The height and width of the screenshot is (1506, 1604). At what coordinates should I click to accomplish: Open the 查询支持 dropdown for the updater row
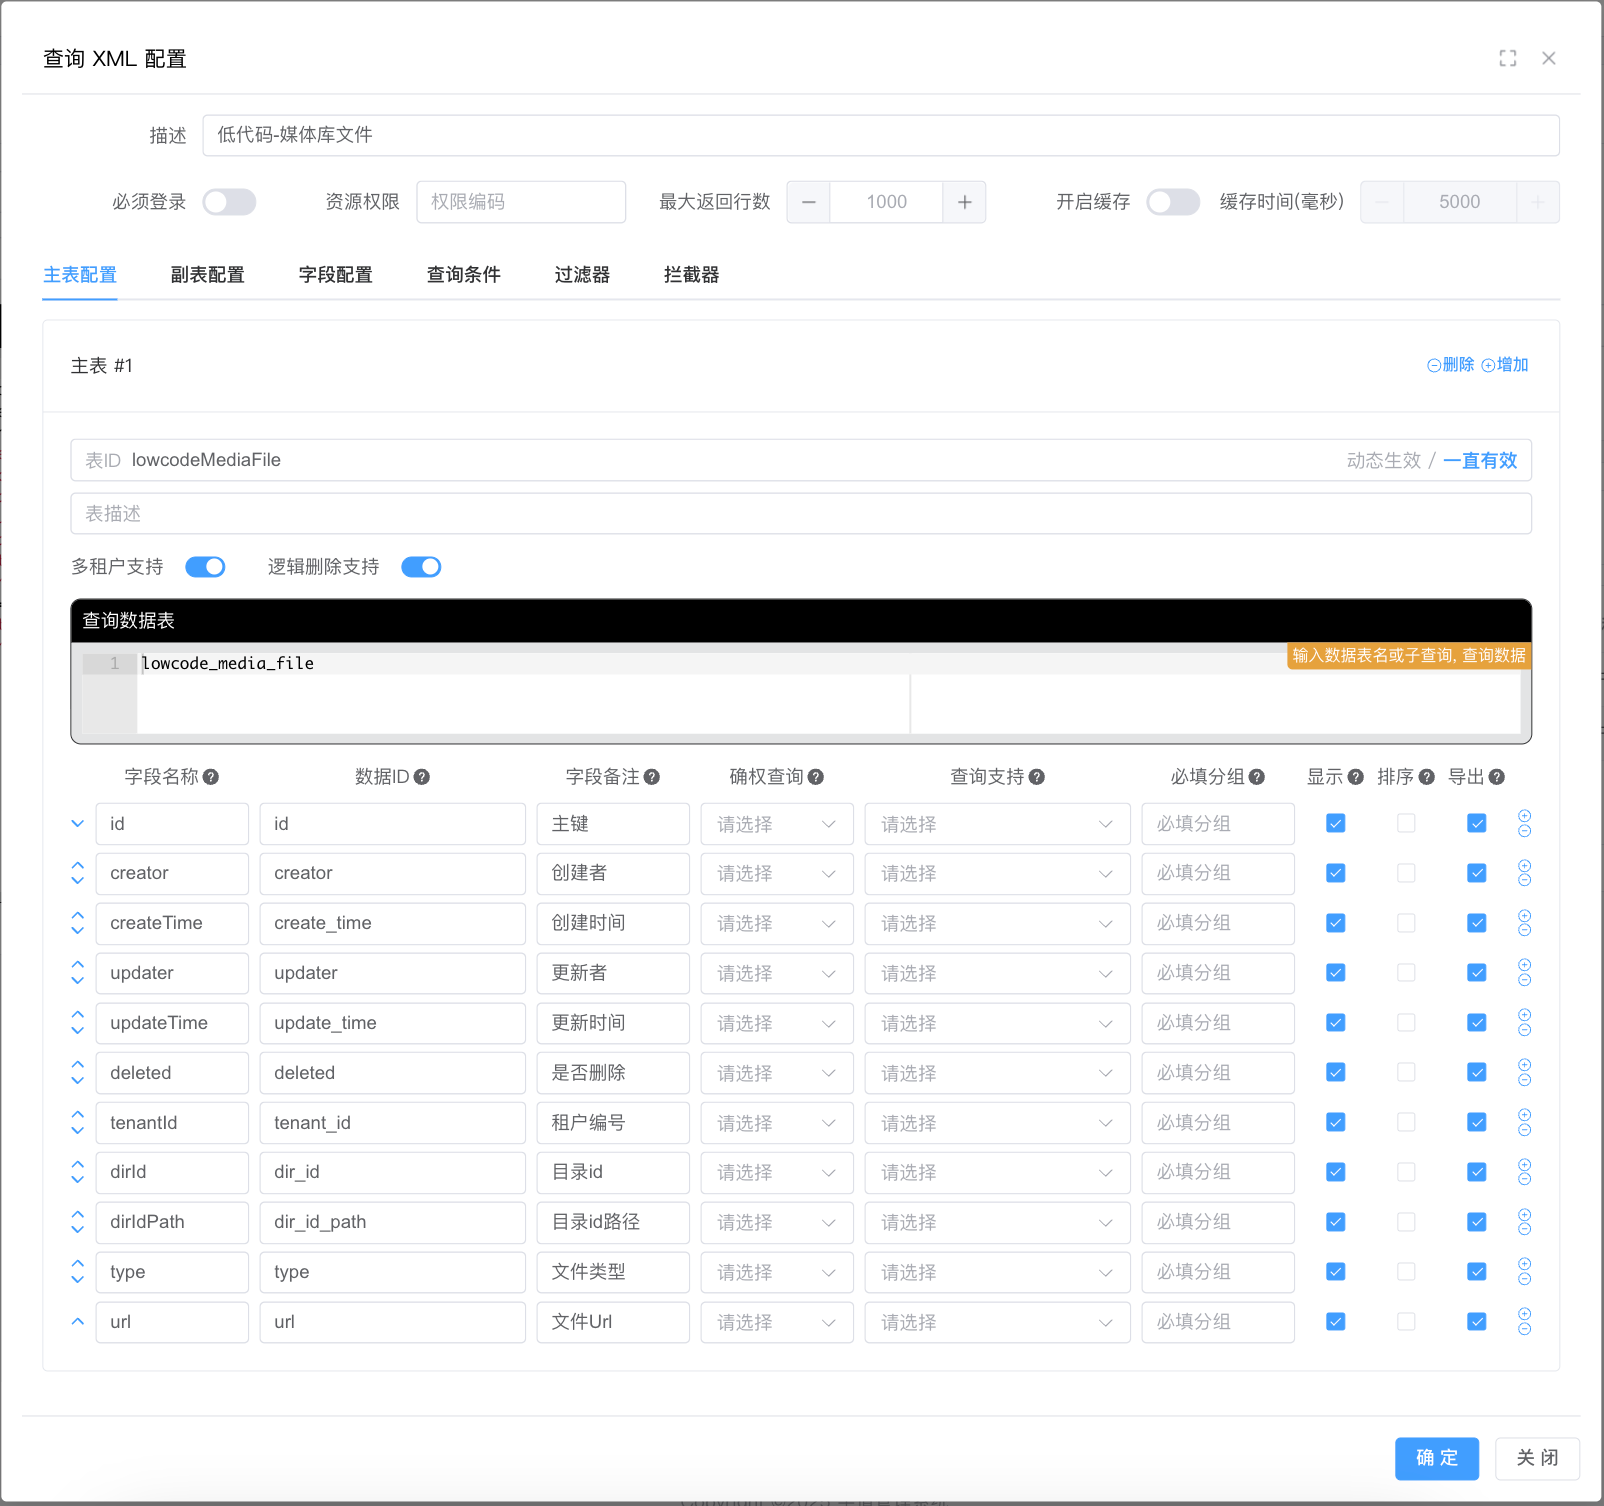tap(996, 973)
